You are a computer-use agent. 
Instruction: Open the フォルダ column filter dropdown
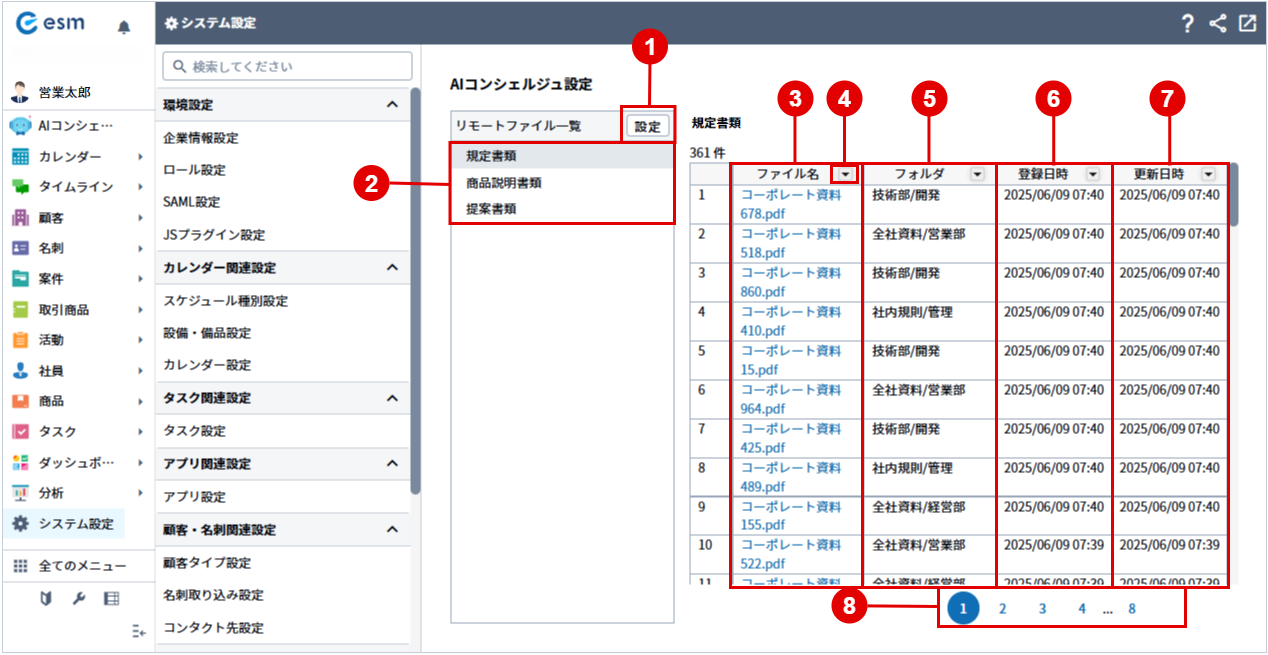[976, 174]
